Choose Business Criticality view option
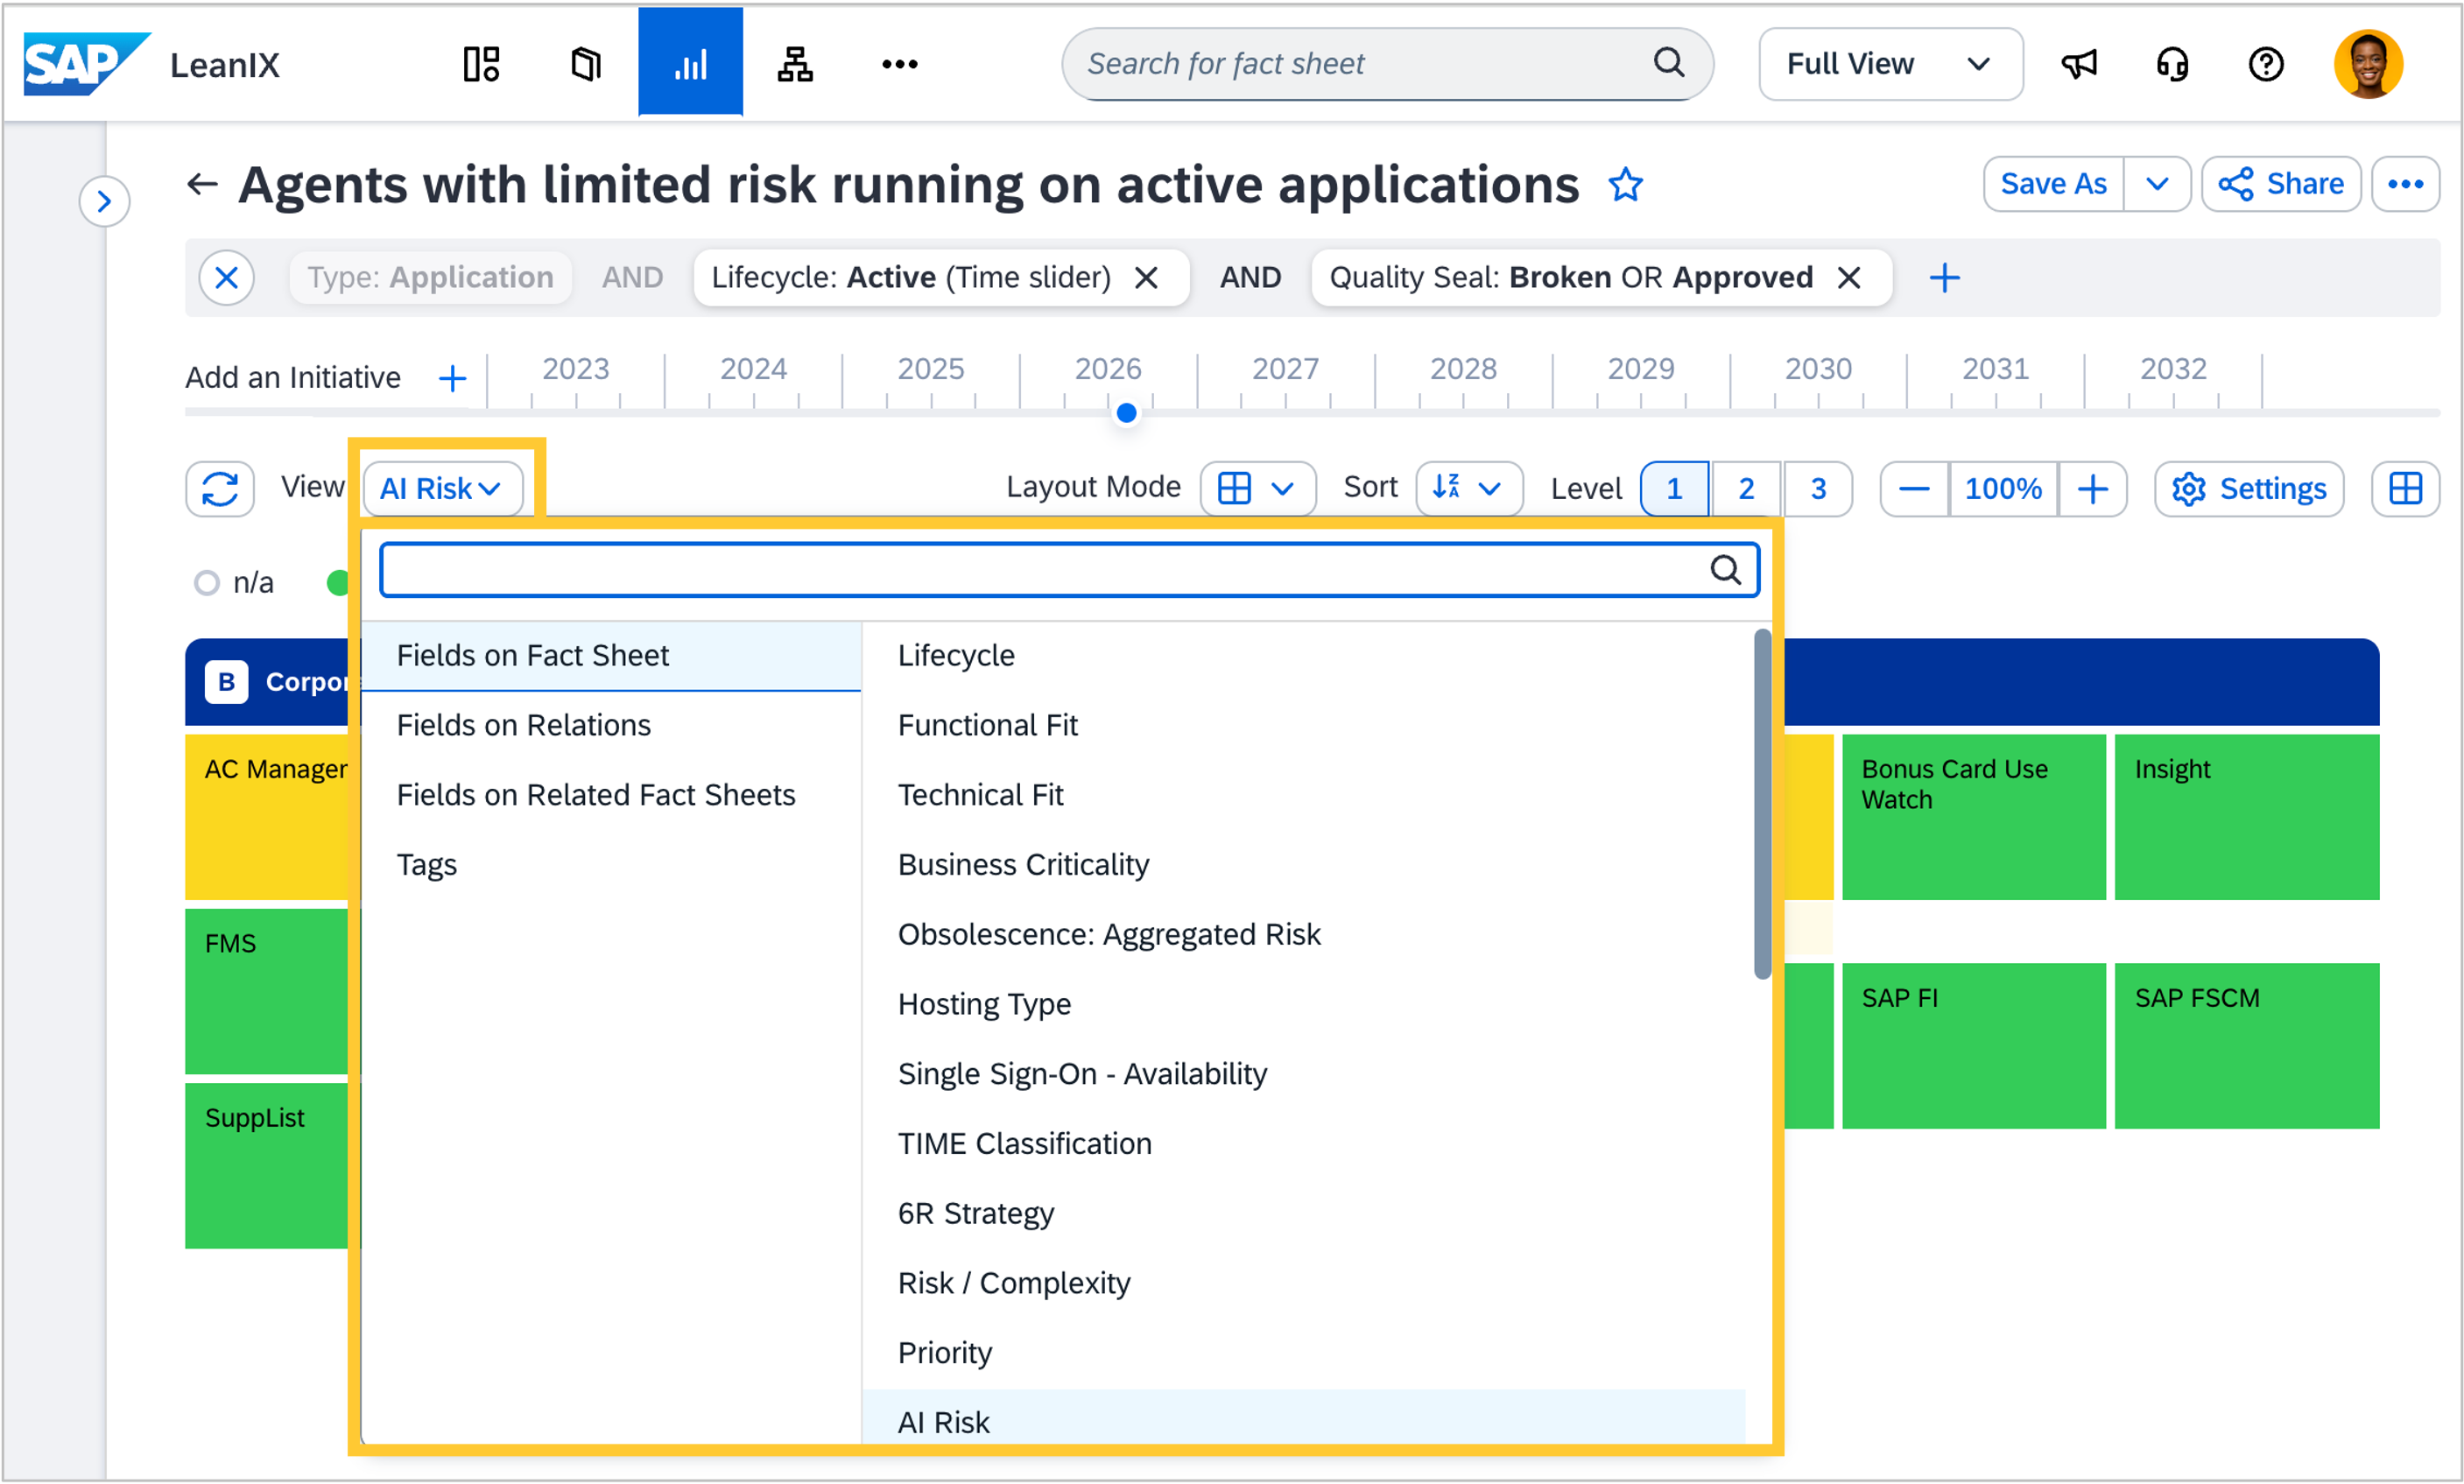 click(x=1304, y=866)
